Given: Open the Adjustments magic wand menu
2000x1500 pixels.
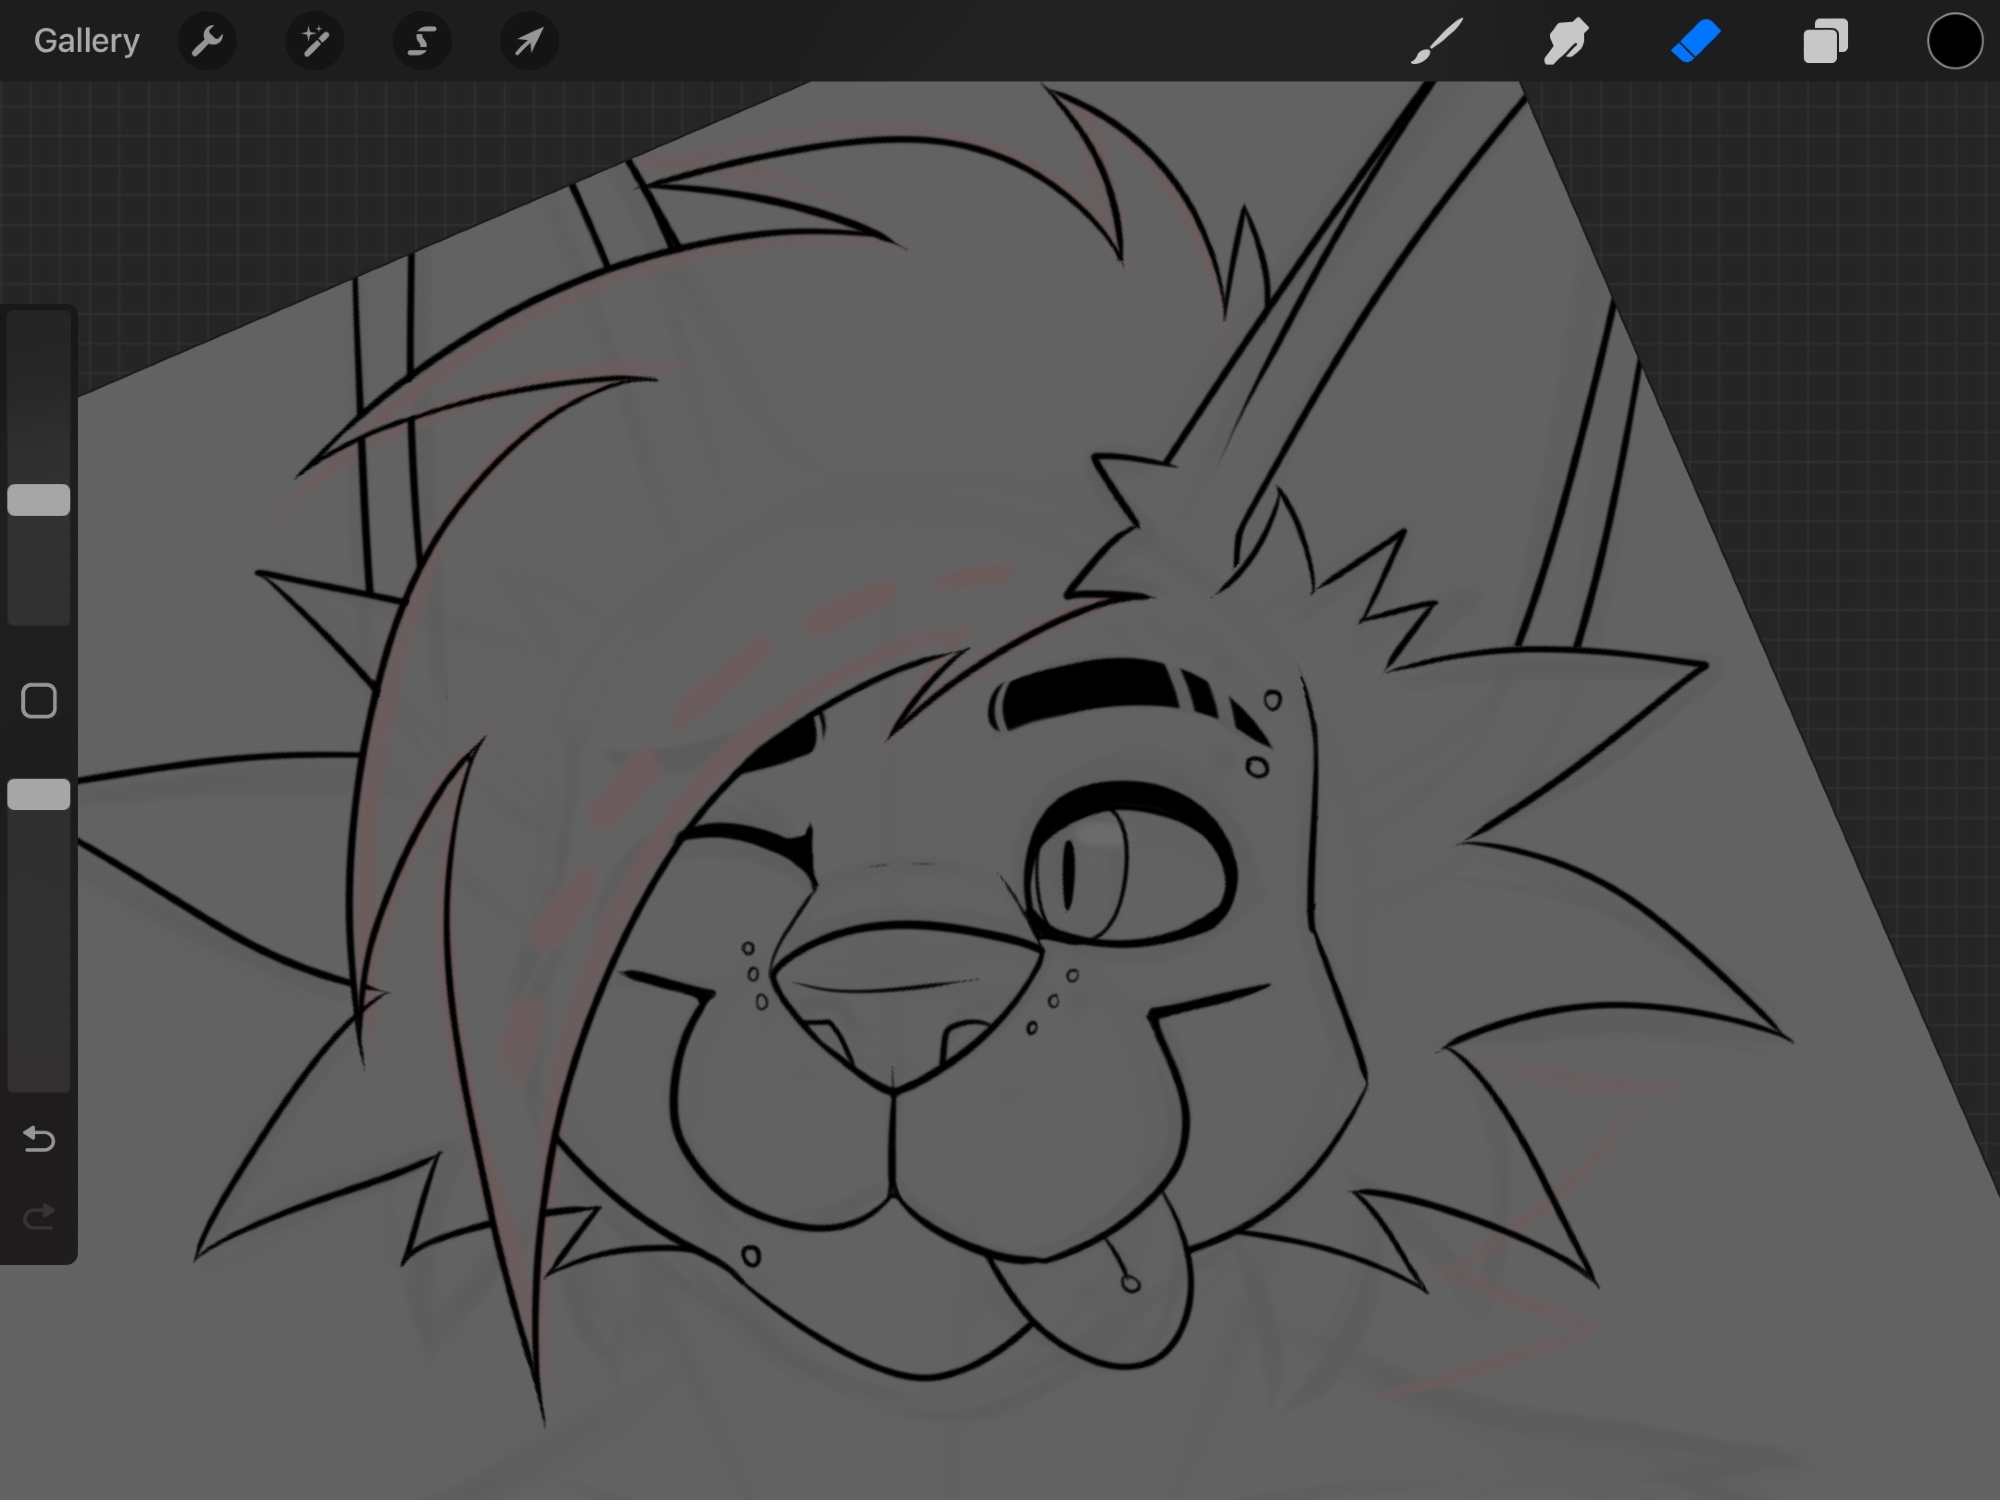Looking at the screenshot, I should click(315, 42).
